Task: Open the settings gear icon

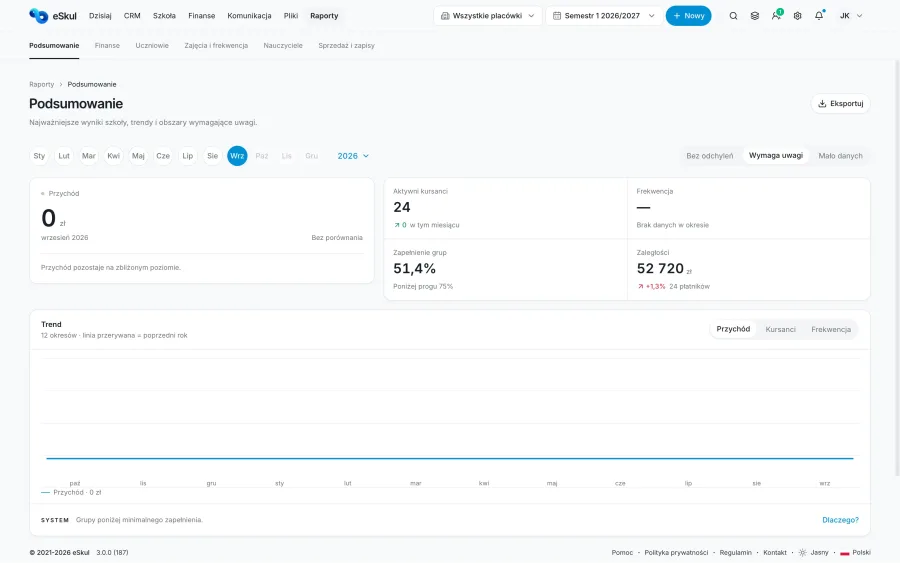Action: point(797,16)
